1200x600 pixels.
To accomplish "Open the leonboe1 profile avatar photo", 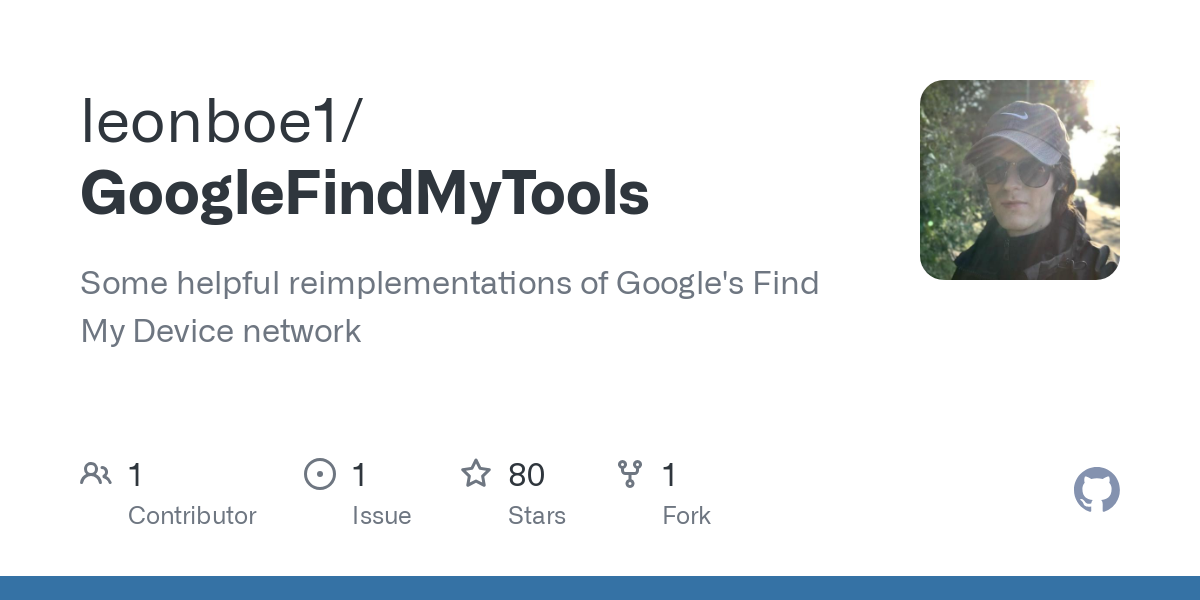I will coord(1019,180).
